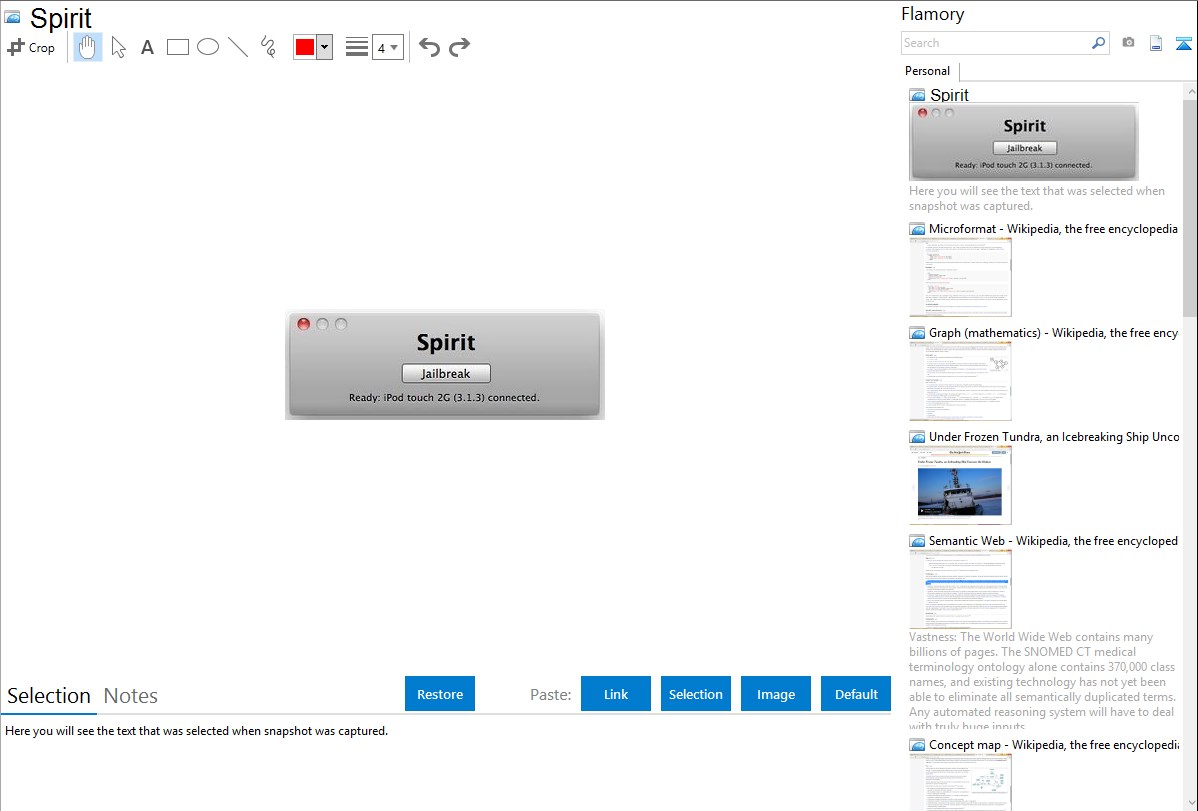
Task: Activate the hand pan tool
Action: coord(87,47)
